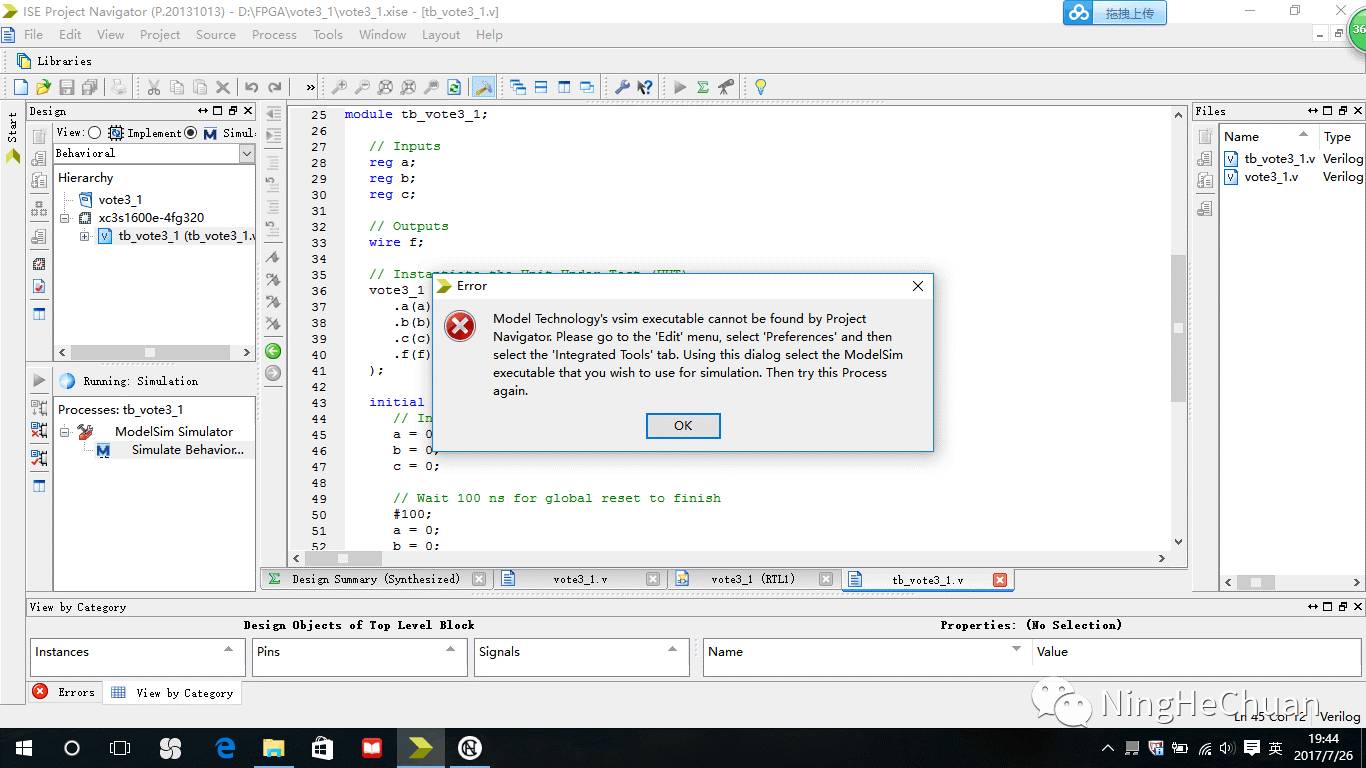This screenshot has width=1366, height=768.
Task: Click the lightbulb tips icon in toolbar
Action: point(760,88)
